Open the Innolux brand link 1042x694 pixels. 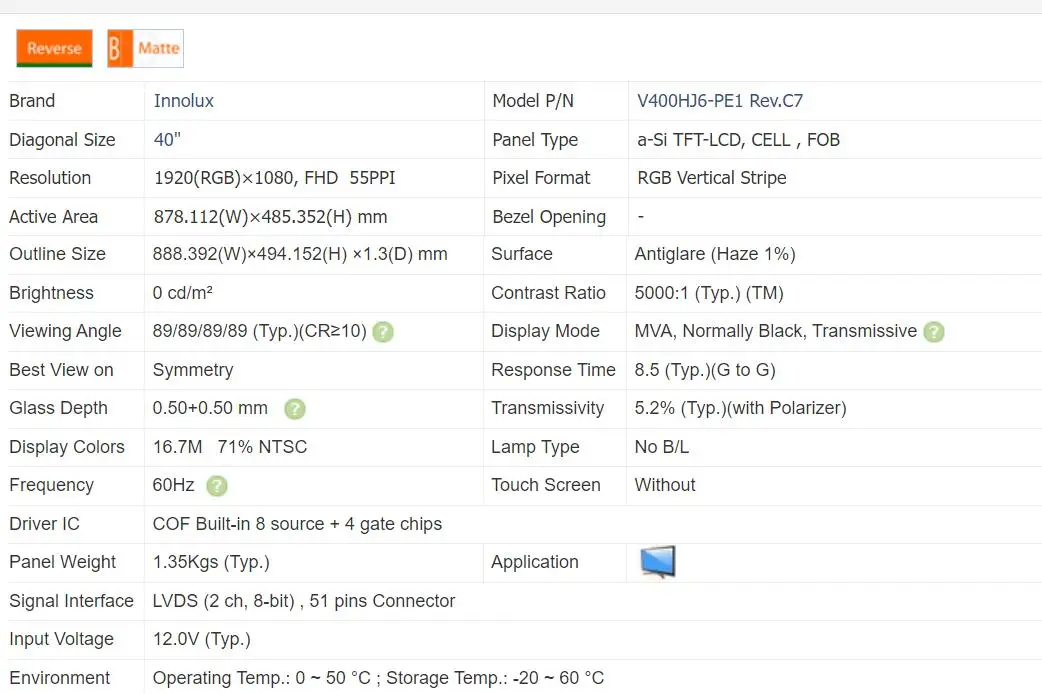pos(183,101)
